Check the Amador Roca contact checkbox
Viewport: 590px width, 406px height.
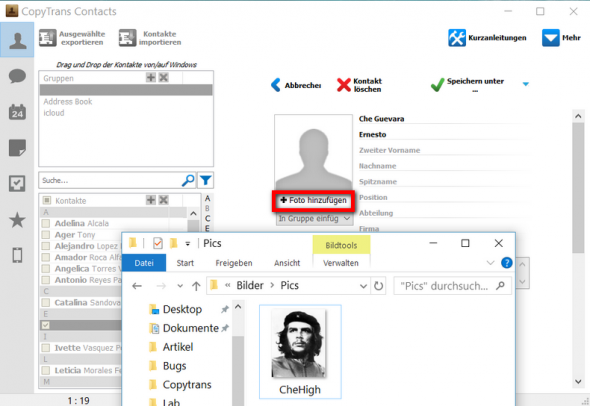[x=46, y=257]
